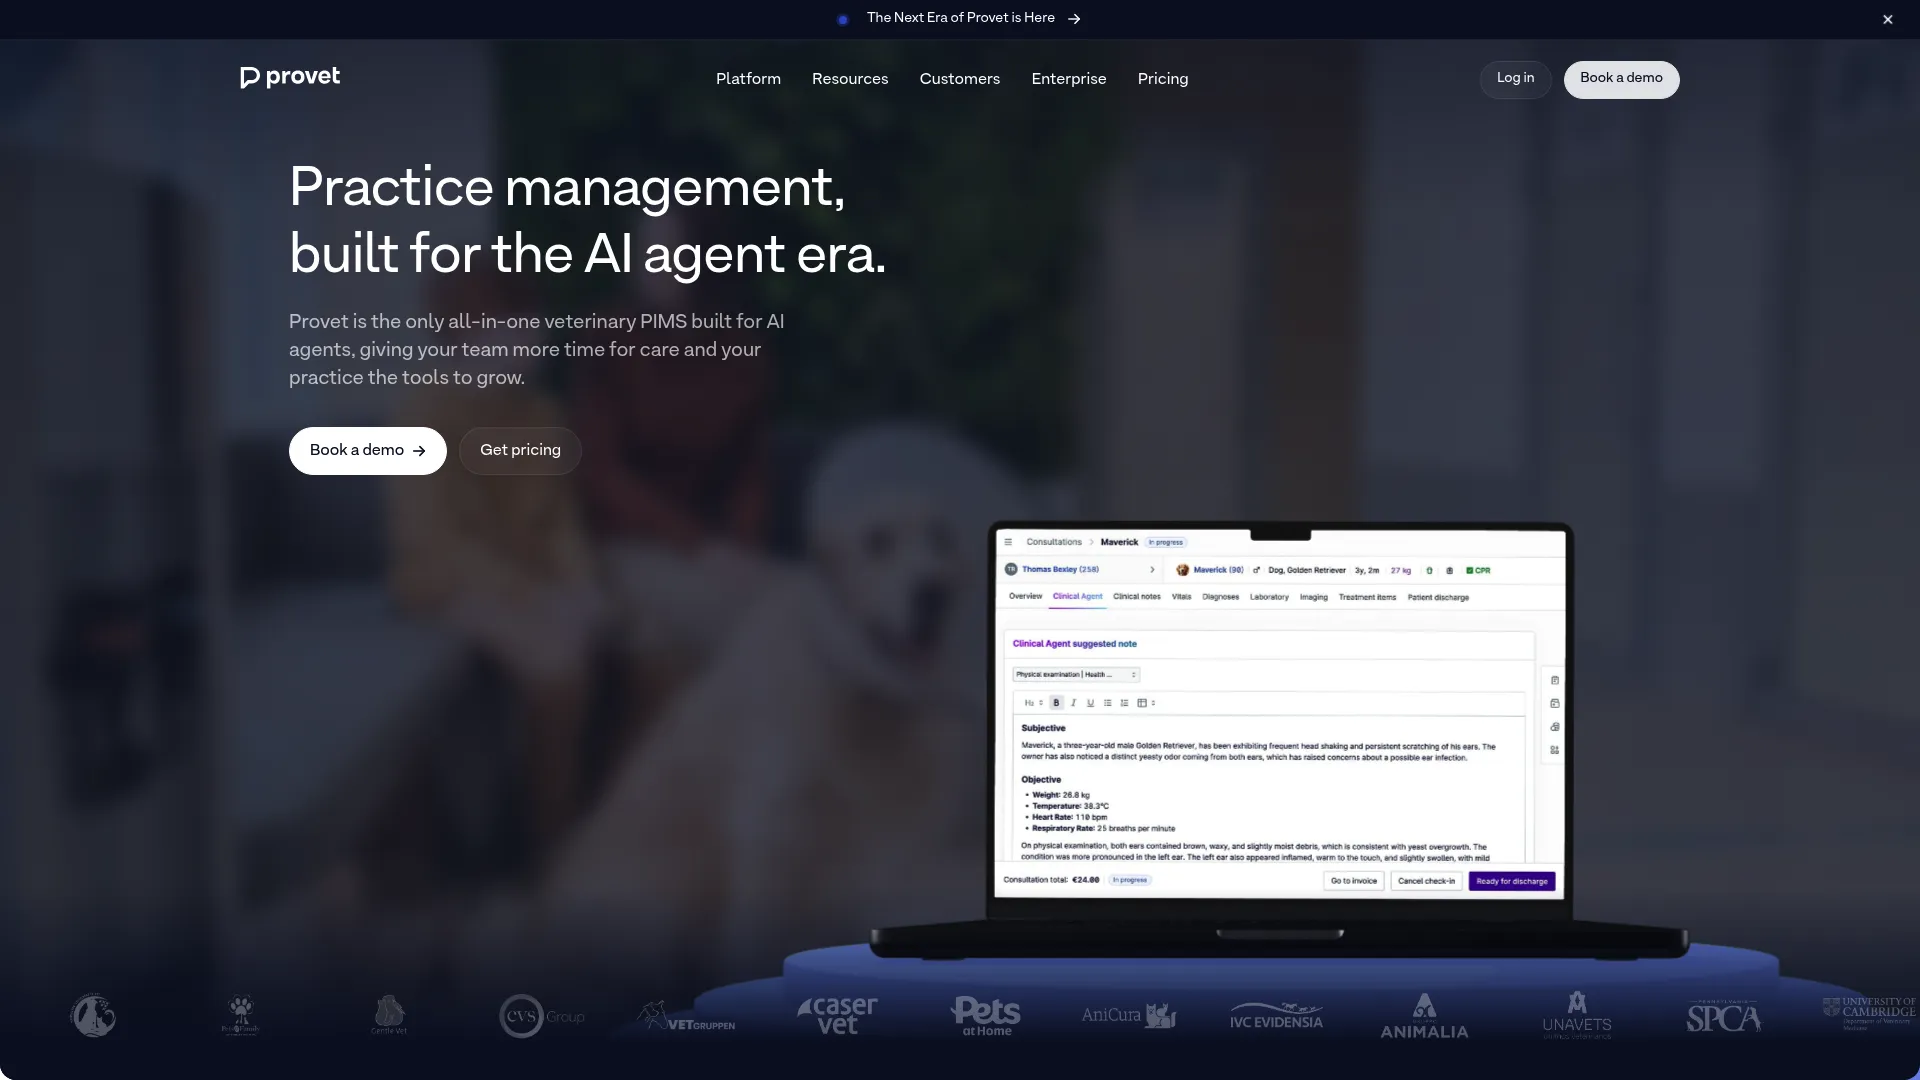Open the Patient discharge tab
This screenshot has width=1920, height=1080.
pyautogui.click(x=1438, y=597)
